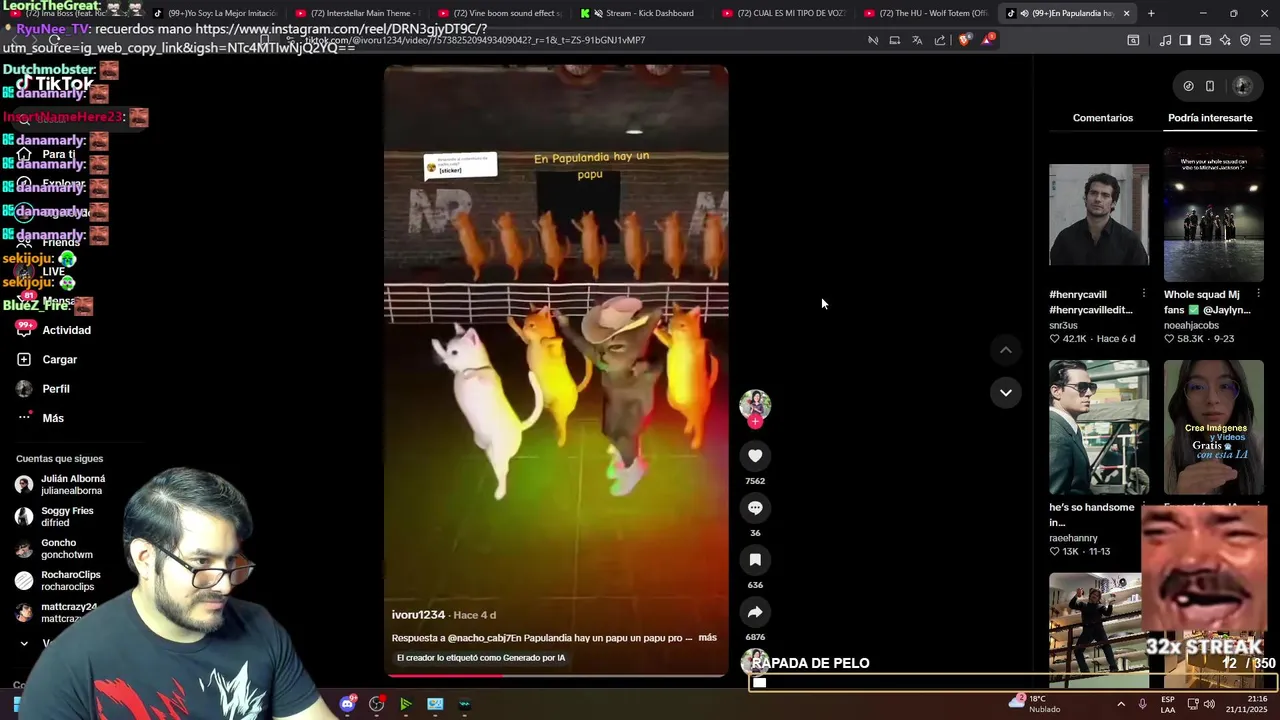Click TikTok coin icon in top-right pill

[x=1188, y=86]
